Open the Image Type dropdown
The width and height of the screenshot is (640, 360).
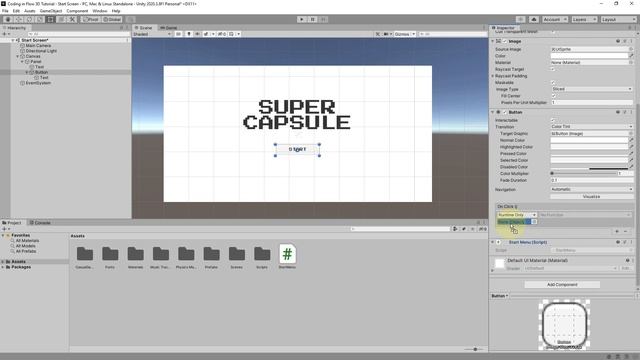[x=592, y=89]
